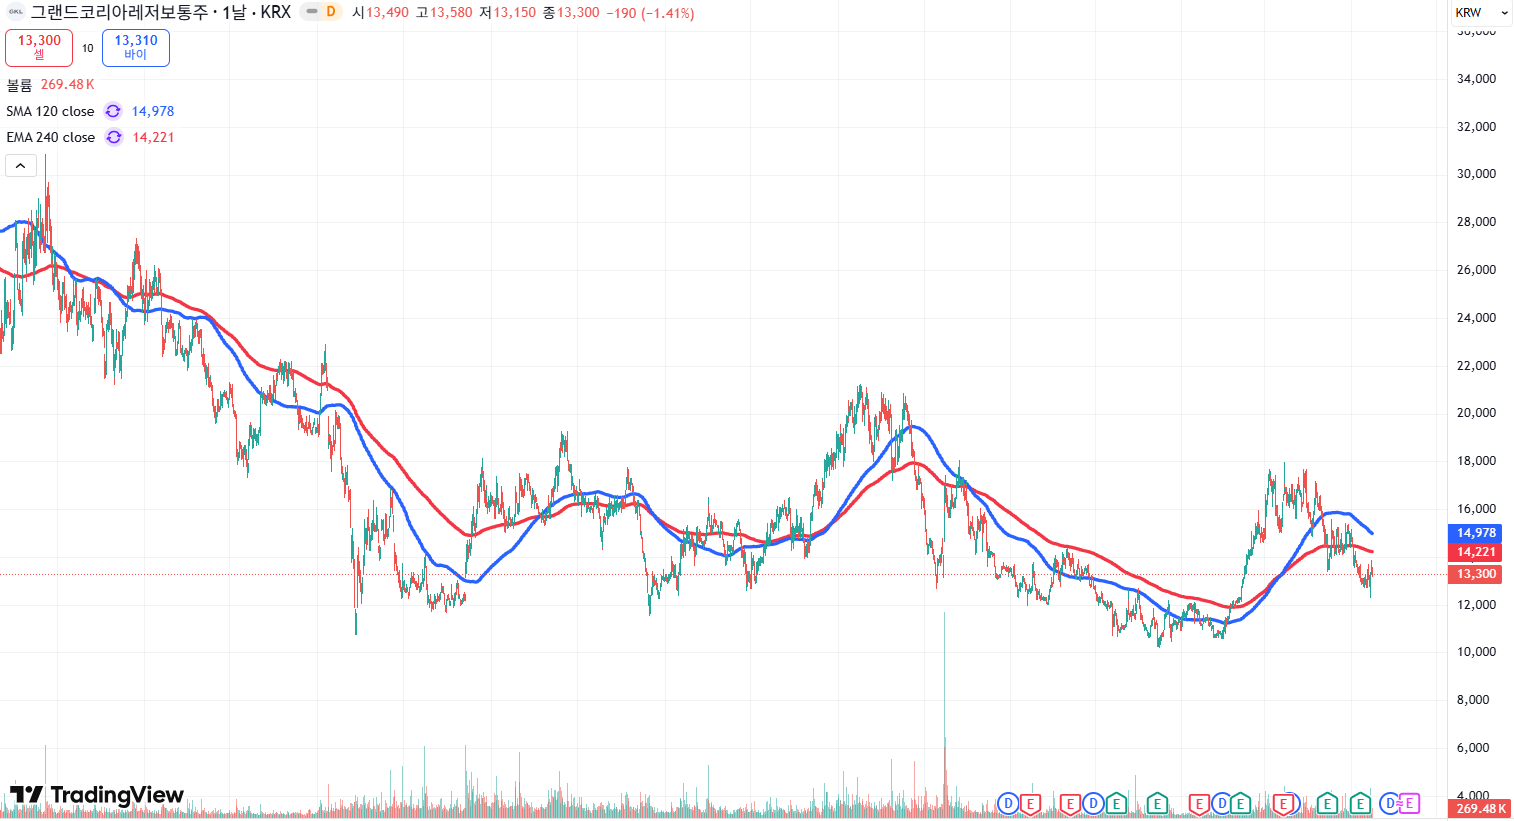1514x821 pixels.
Task: Click 20,000 on the price scale
Action: (x=1476, y=413)
